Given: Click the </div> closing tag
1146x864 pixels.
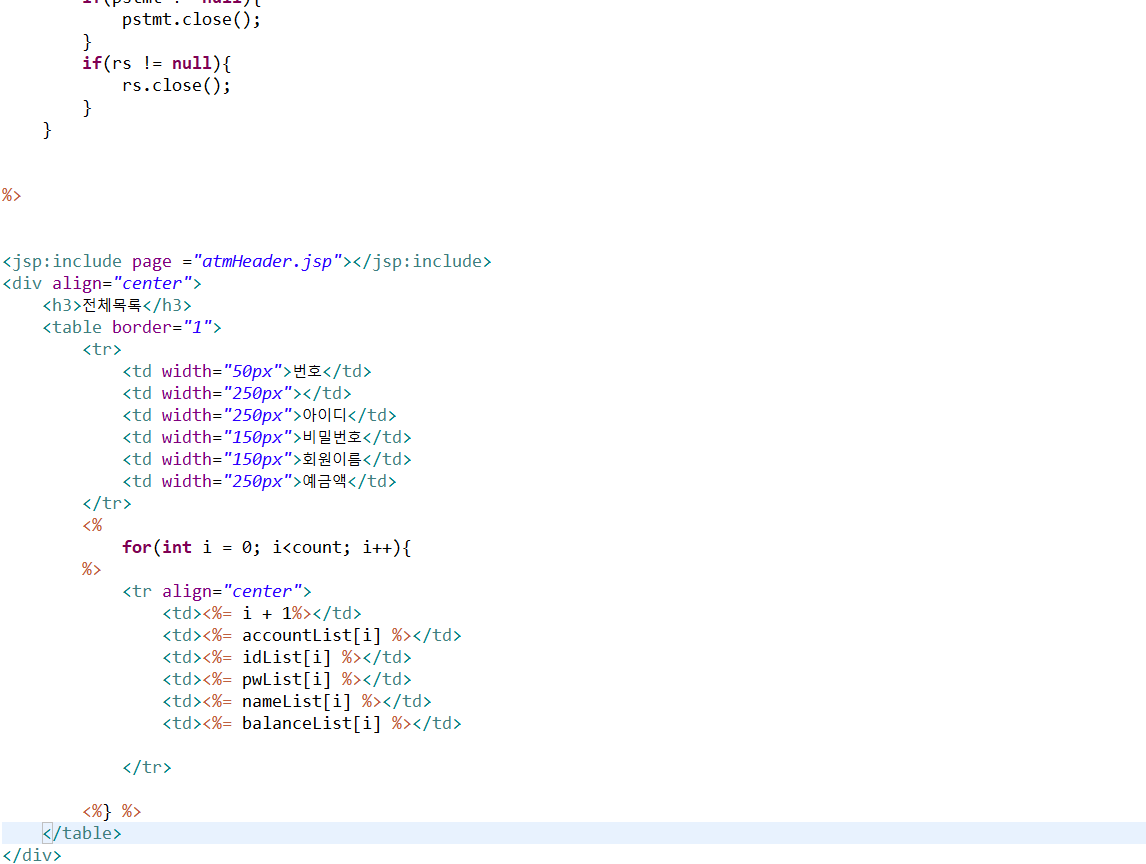Looking at the screenshot, I should [x=32, y=854].
